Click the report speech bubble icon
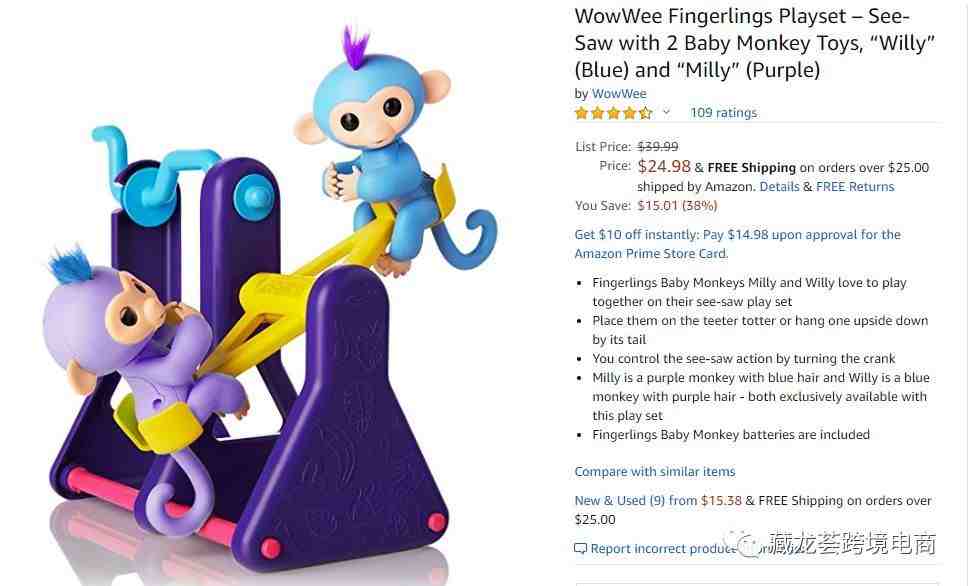 [x=580, y=549]
